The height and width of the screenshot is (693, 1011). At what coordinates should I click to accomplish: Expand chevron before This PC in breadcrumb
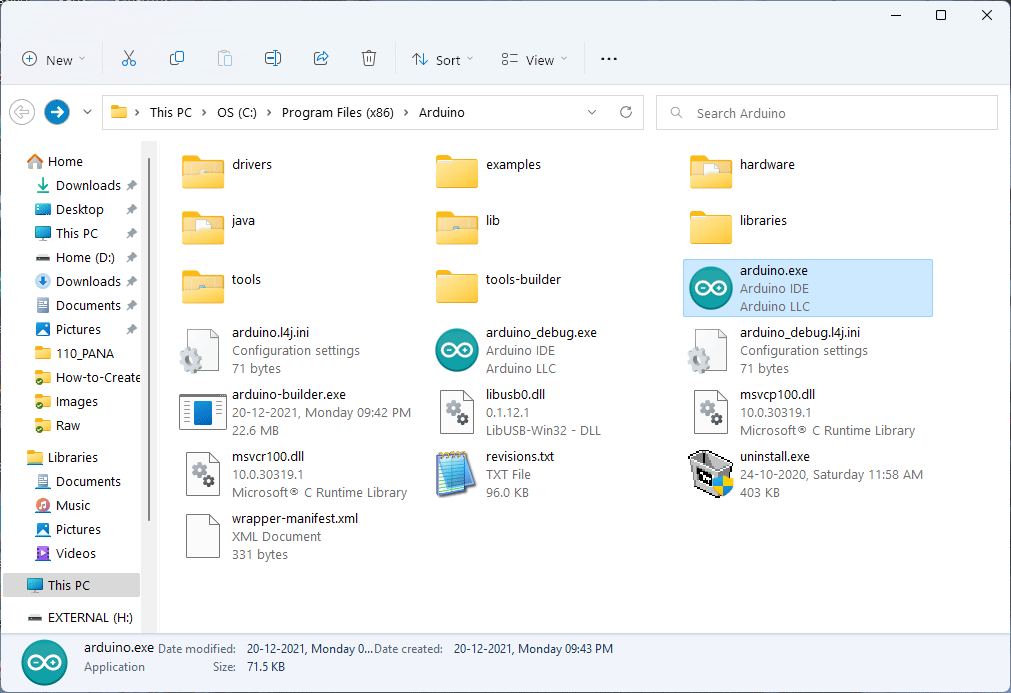pos(137,113)
